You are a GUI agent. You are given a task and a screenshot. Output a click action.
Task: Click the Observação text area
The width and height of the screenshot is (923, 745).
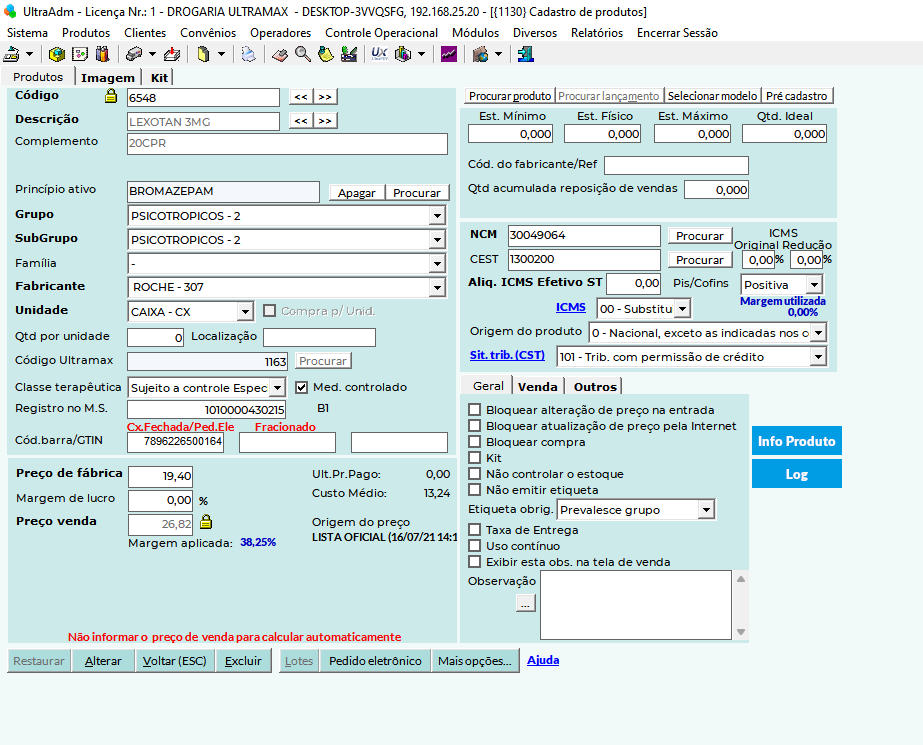(x=636, y=605)
